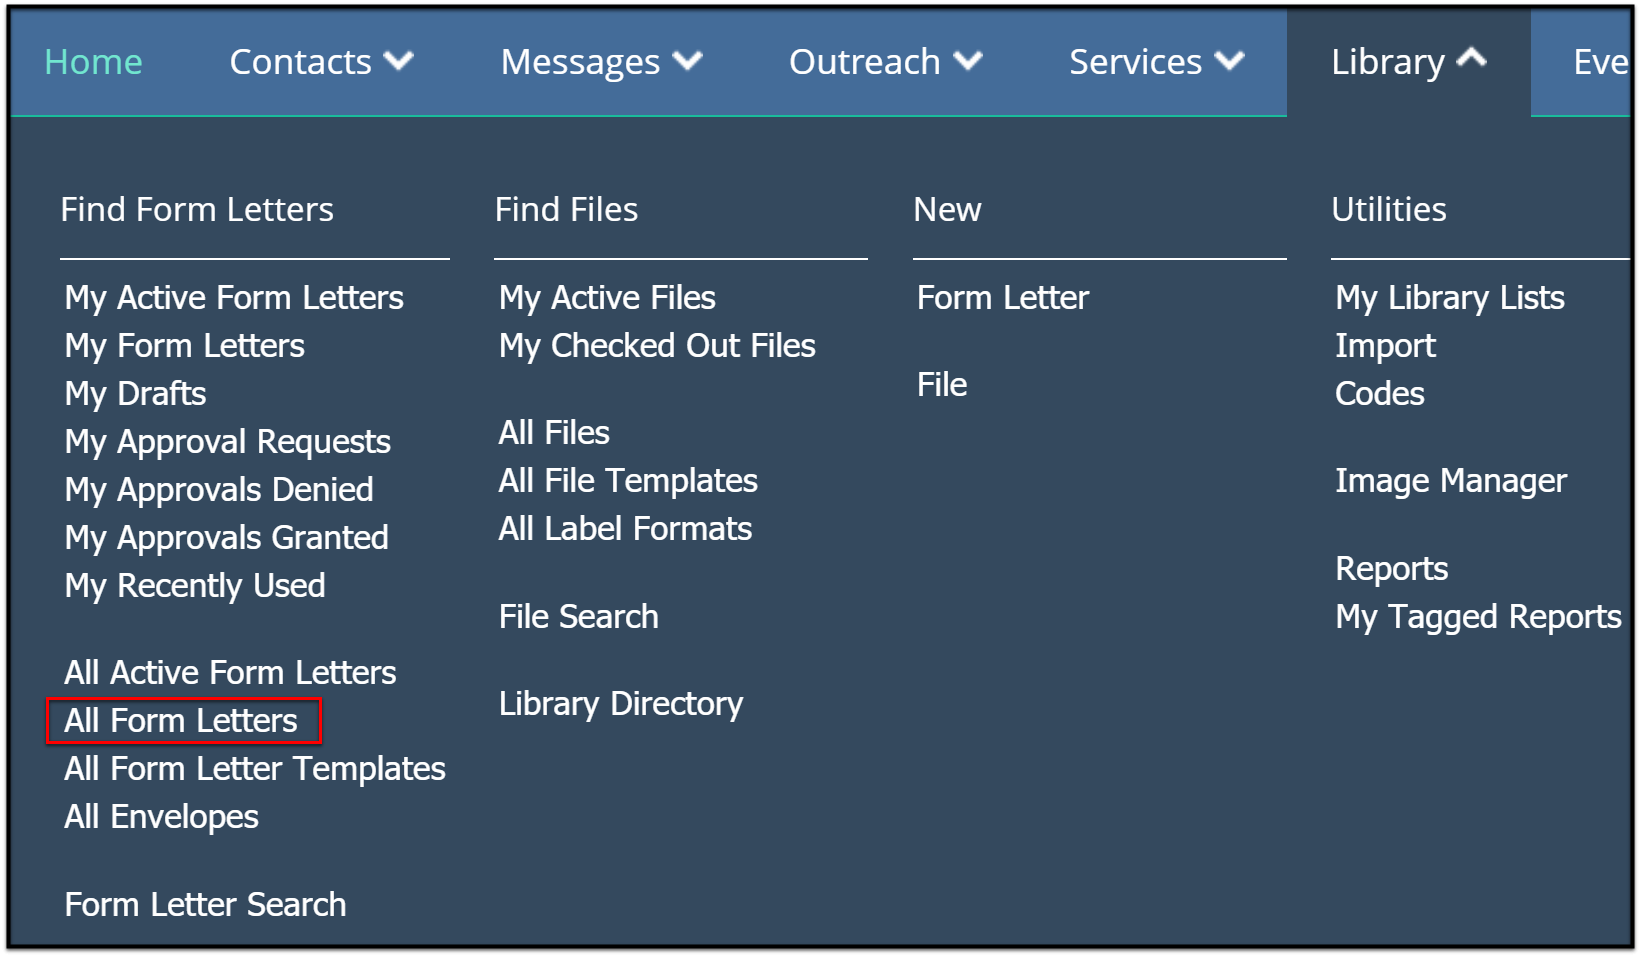Expand the Services menu chevron
The image size is (1641, 957).
pos(1229,61)
